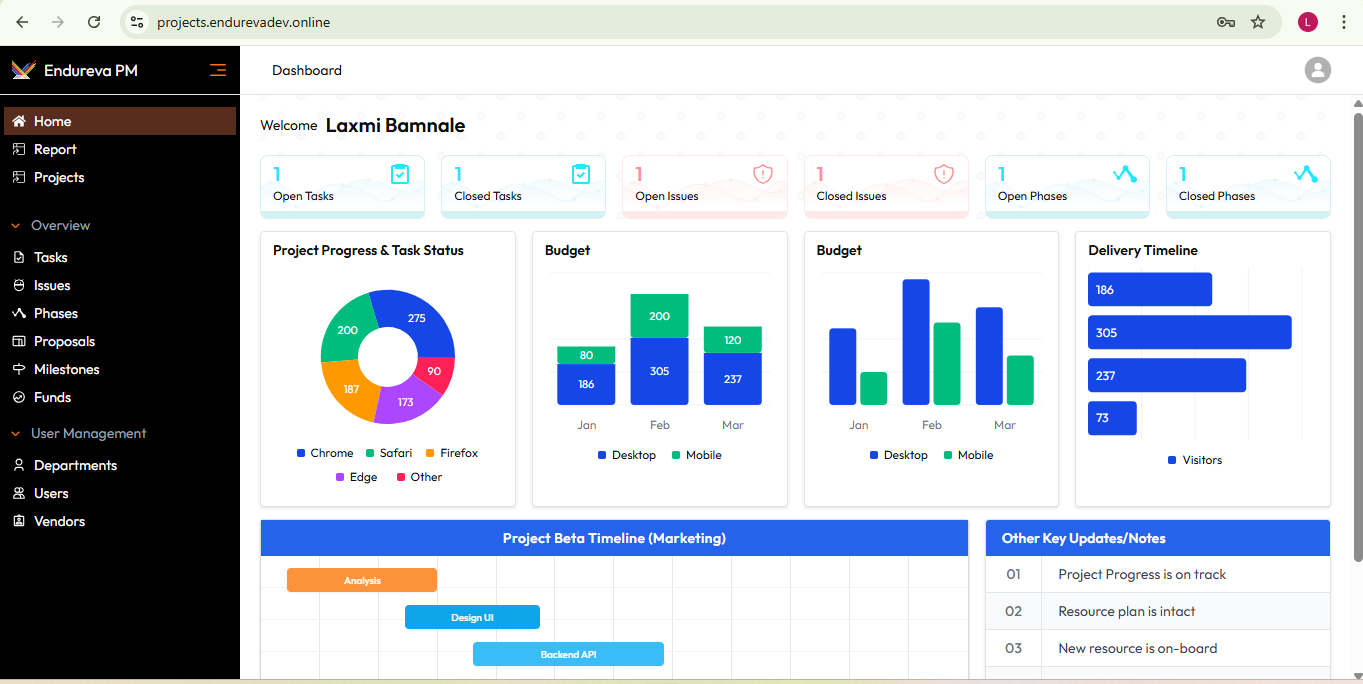This screenshot has height=684, width=1363.
Task: Click the Analysis bar in project timeline
Action: pos(362,580)
